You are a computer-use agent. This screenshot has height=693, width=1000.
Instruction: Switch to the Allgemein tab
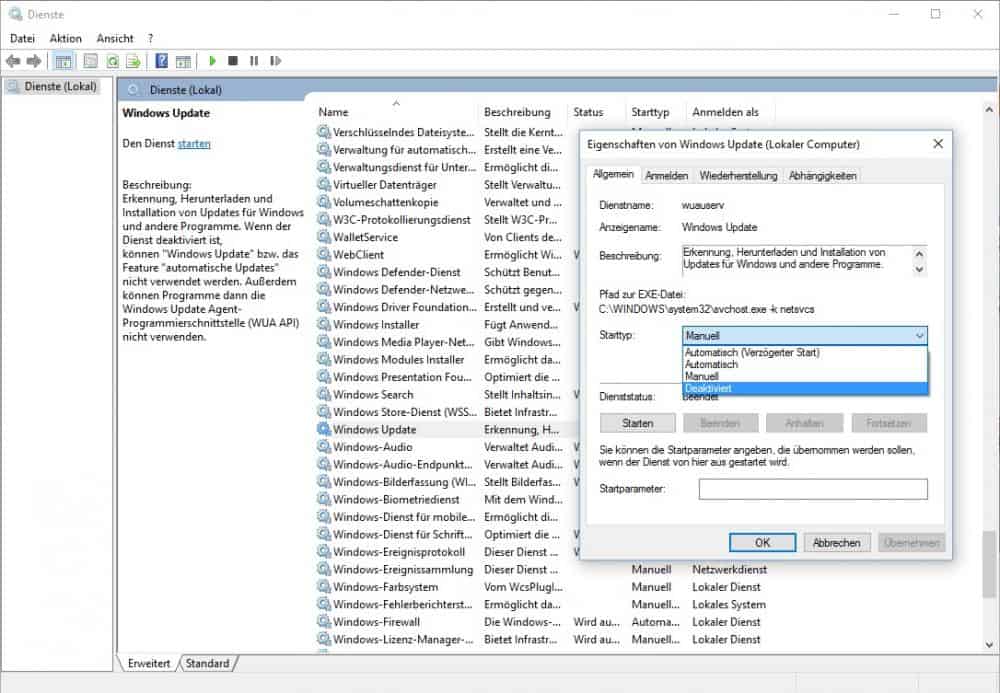pos(613,174)
